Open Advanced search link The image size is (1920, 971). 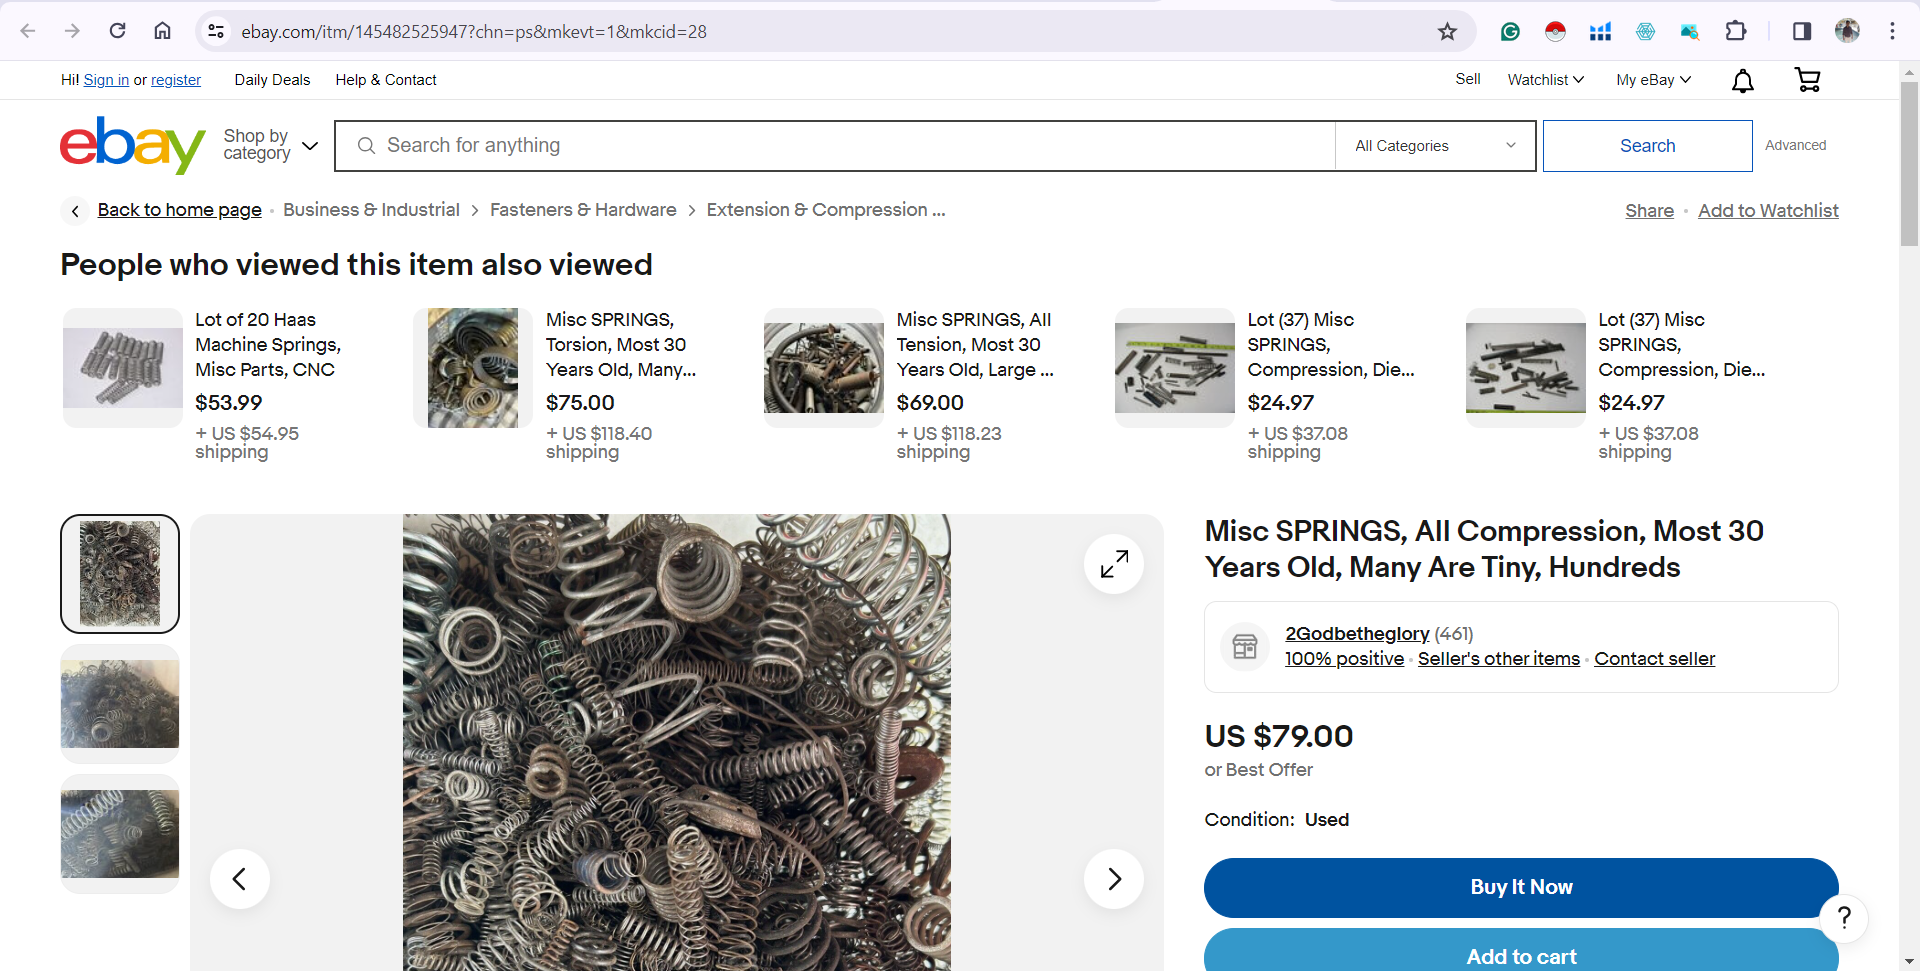click(1795, 145)
